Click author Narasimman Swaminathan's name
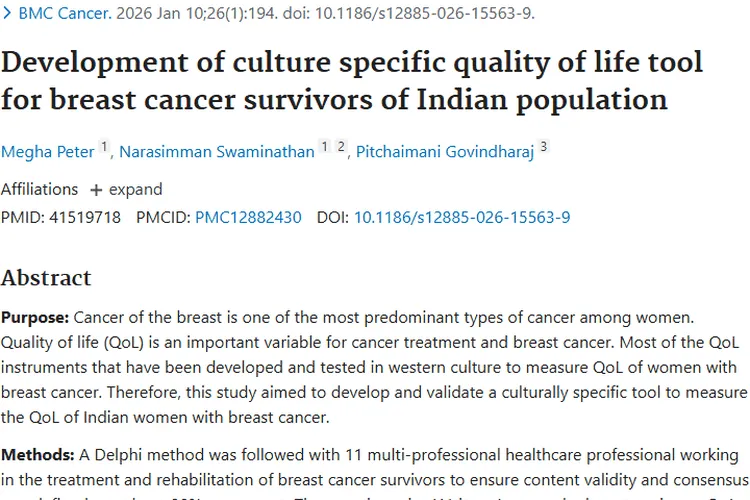The image size is (750, 500). pyautogui.click(x=216, y=152)
